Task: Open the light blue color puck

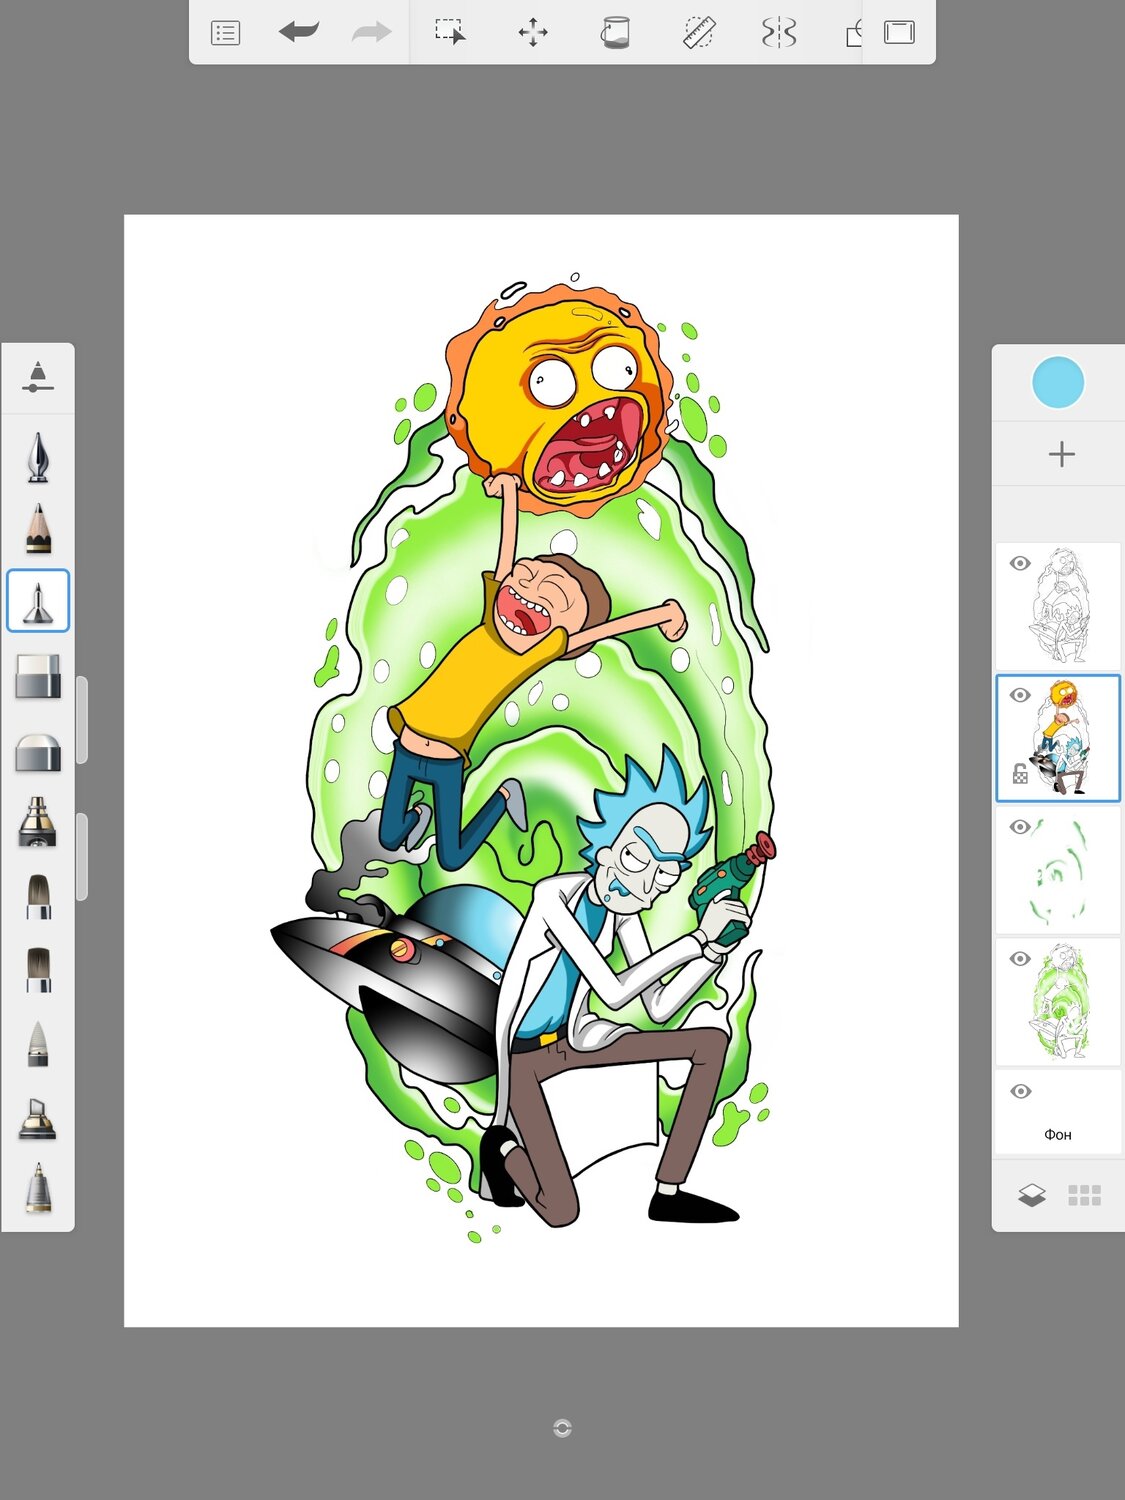Action: (1058, 382)
